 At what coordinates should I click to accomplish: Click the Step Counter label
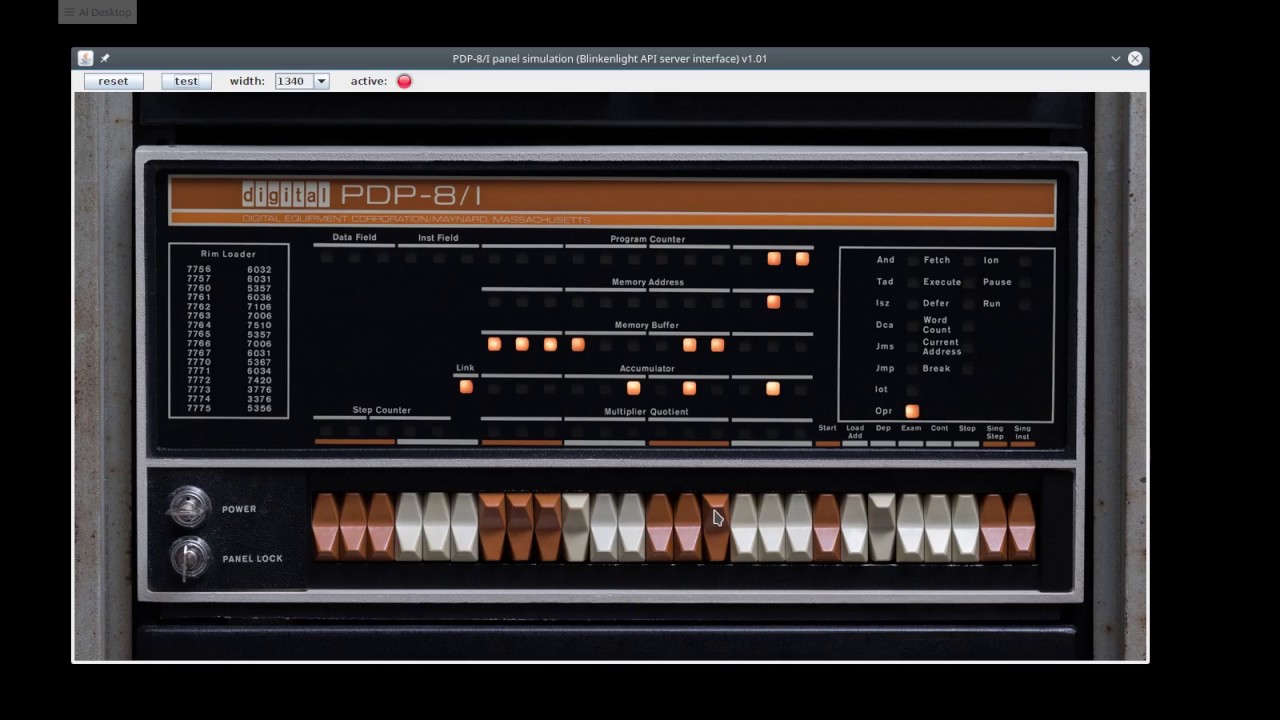[x=381, y=410]
